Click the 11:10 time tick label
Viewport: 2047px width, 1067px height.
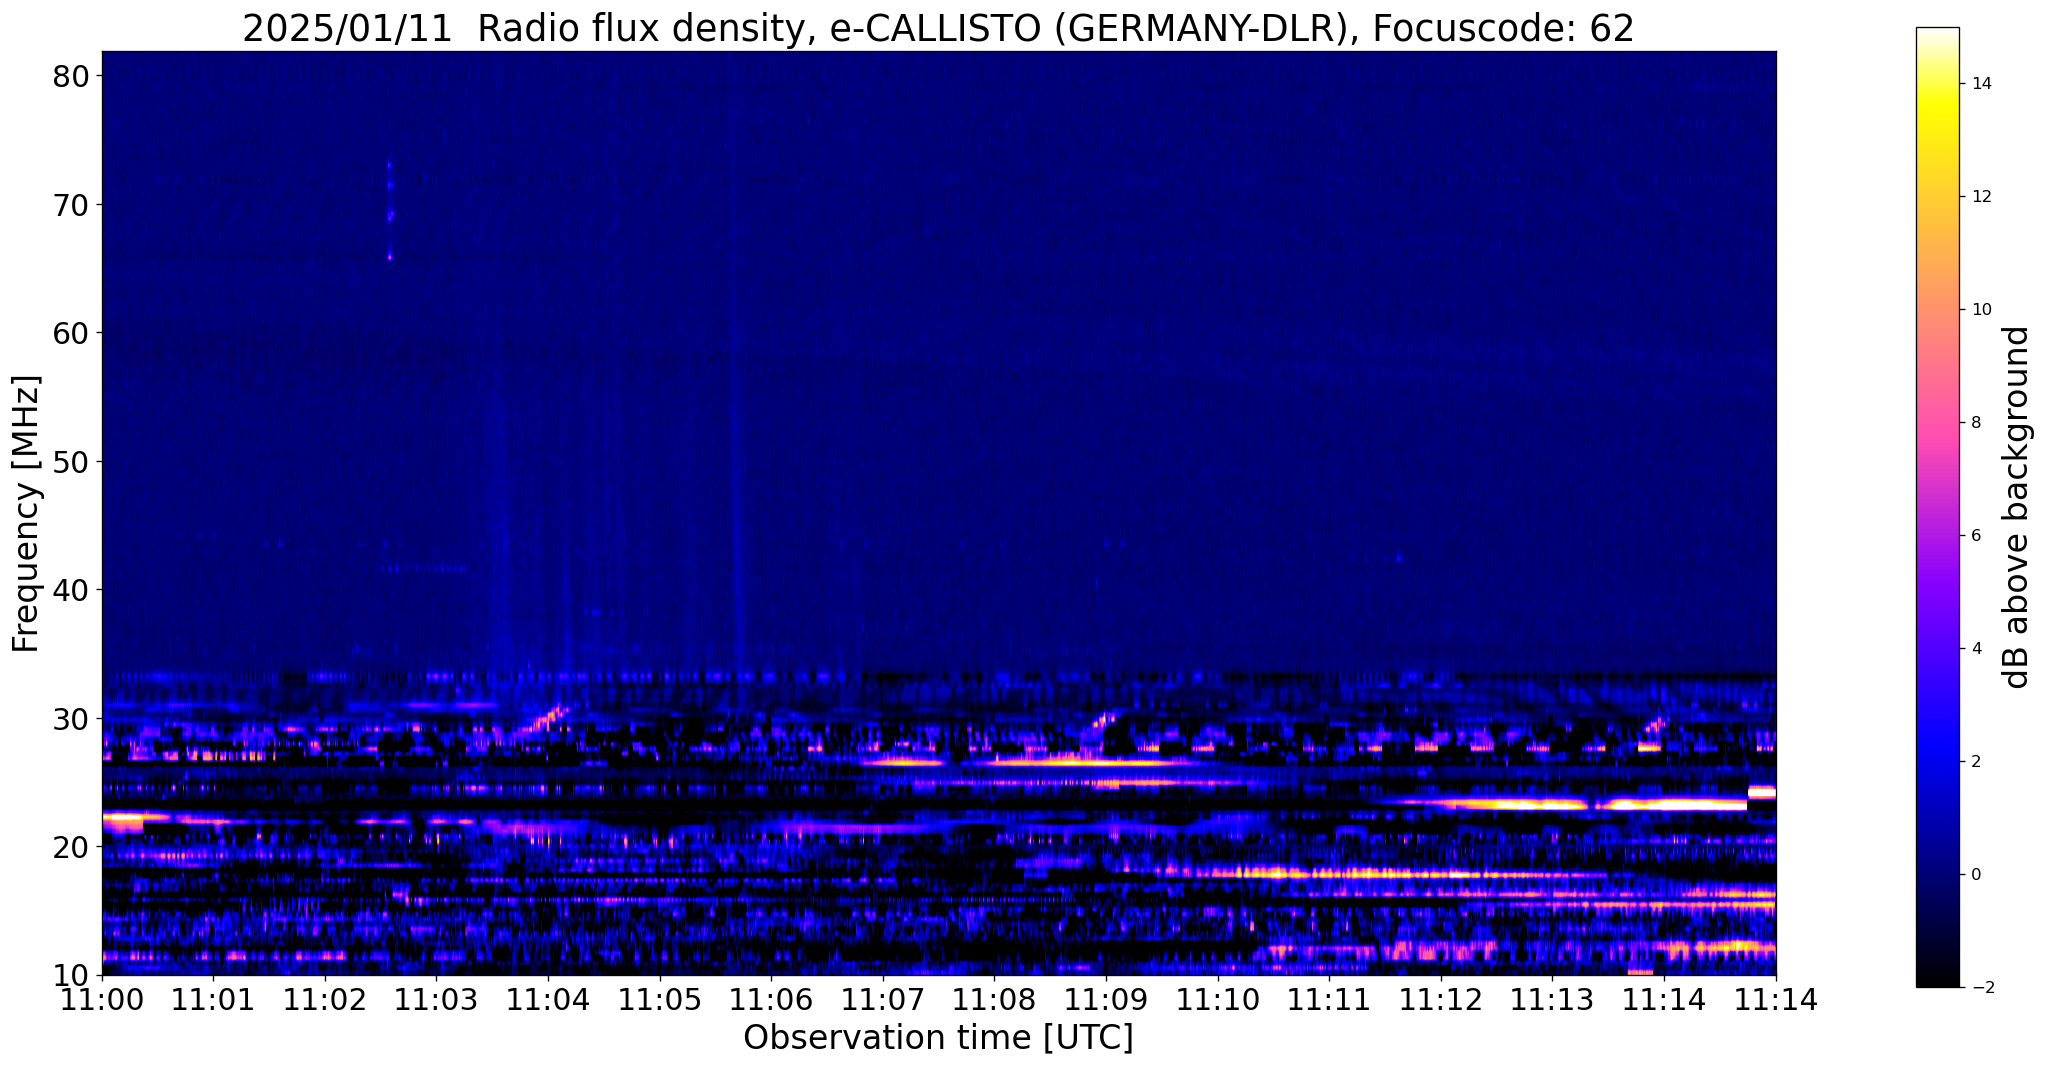1218,999
